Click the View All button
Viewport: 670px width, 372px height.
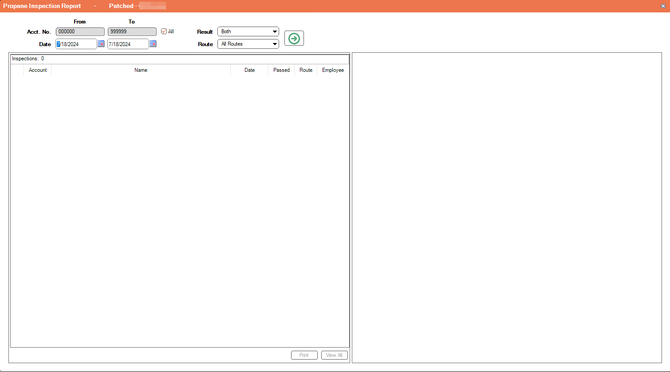(334, 355)
